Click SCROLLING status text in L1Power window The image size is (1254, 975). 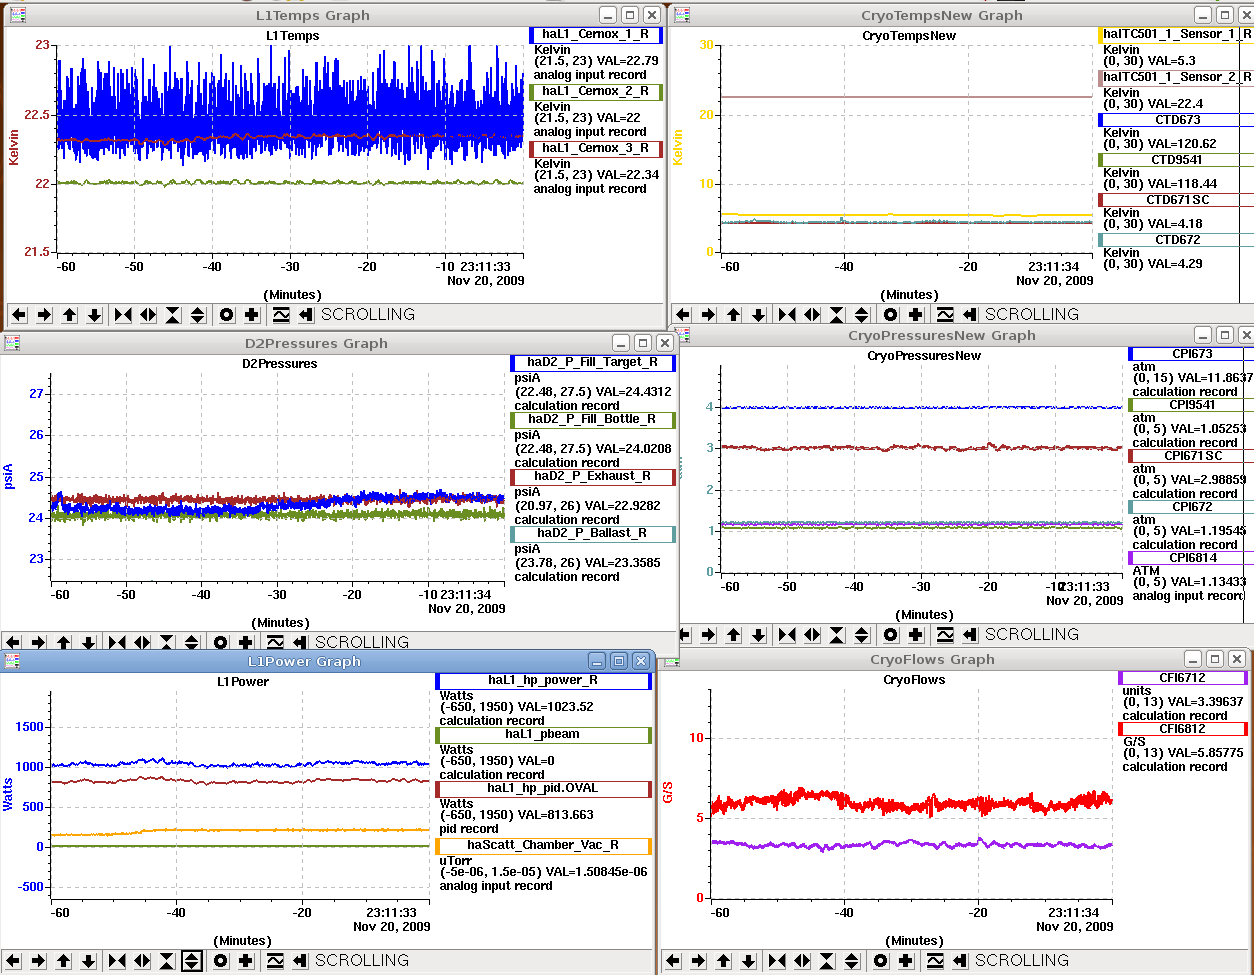click(x=362, y=960)
